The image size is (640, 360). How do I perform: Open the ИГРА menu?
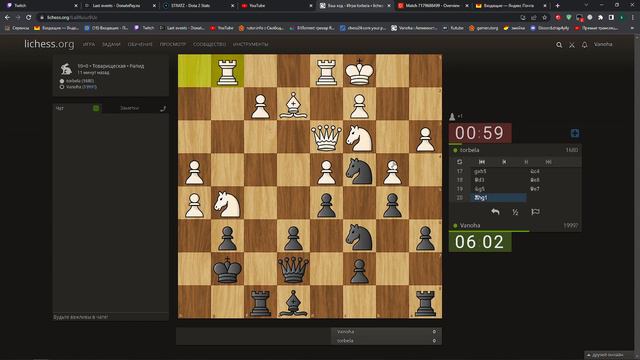[89, 44]
